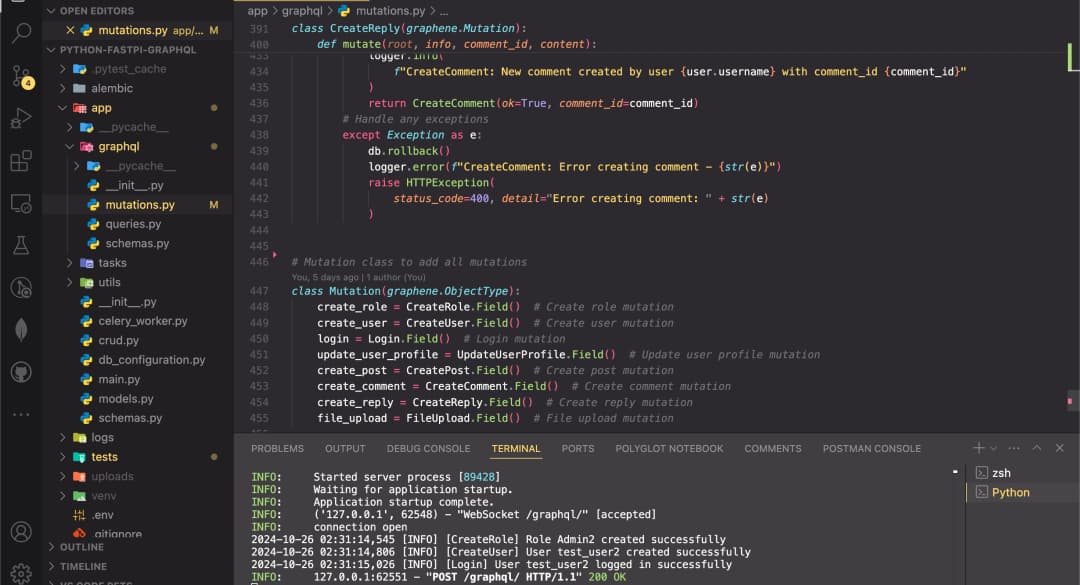The height and width of the screenshot is (585, 1080).
Task: Open the Extensions view
Action: (21, 158)
